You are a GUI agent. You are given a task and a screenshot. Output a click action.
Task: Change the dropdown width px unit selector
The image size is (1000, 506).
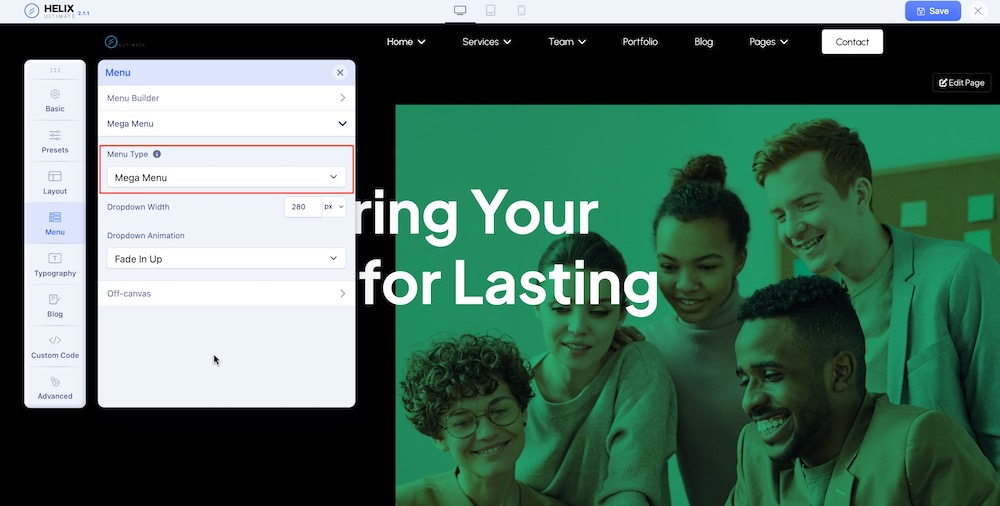pyautogui.click(x=333, y=206)
